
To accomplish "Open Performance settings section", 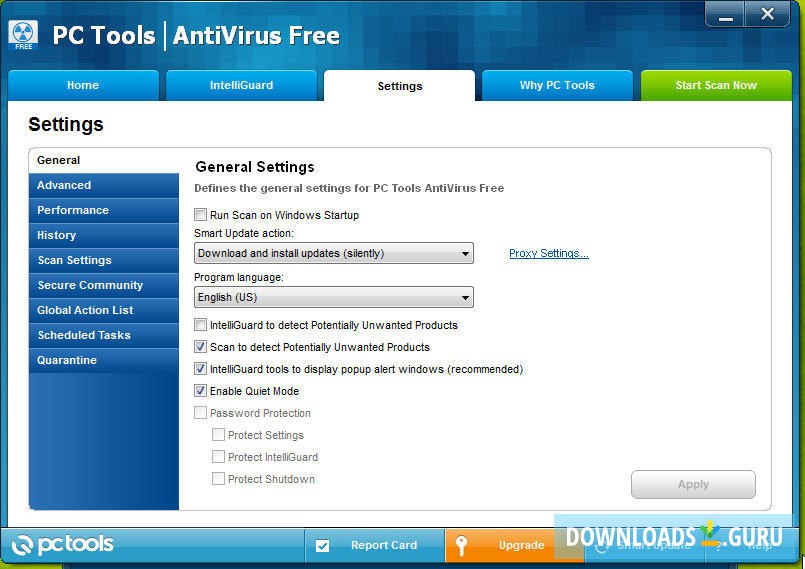I will pos(104,211).
